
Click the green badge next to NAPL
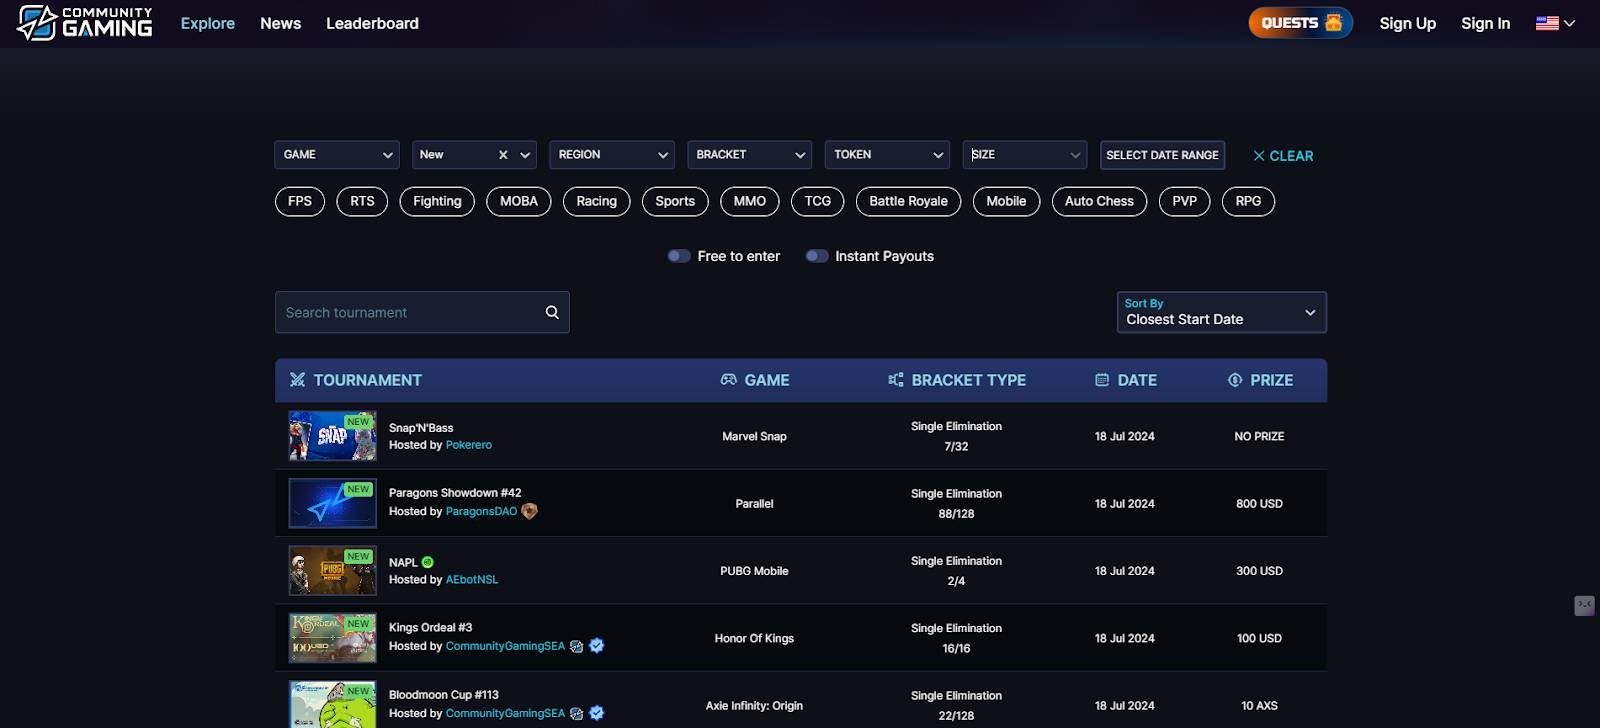pos(428,562)
